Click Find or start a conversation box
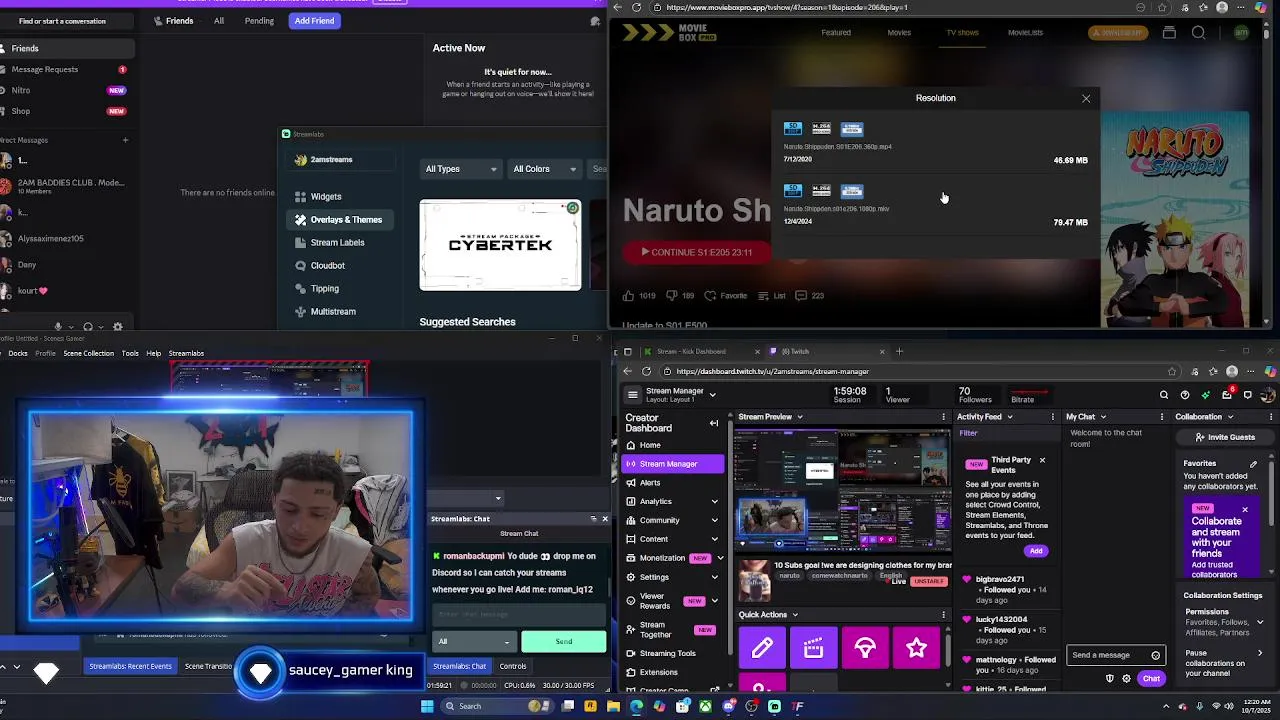This screenshot has height=720, width=1280. click(x=65, y=21)
